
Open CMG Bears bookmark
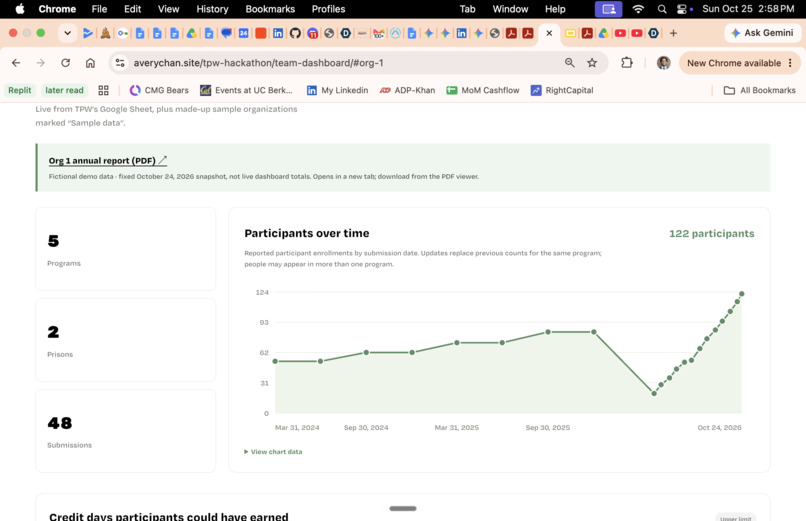click(159, 90)
